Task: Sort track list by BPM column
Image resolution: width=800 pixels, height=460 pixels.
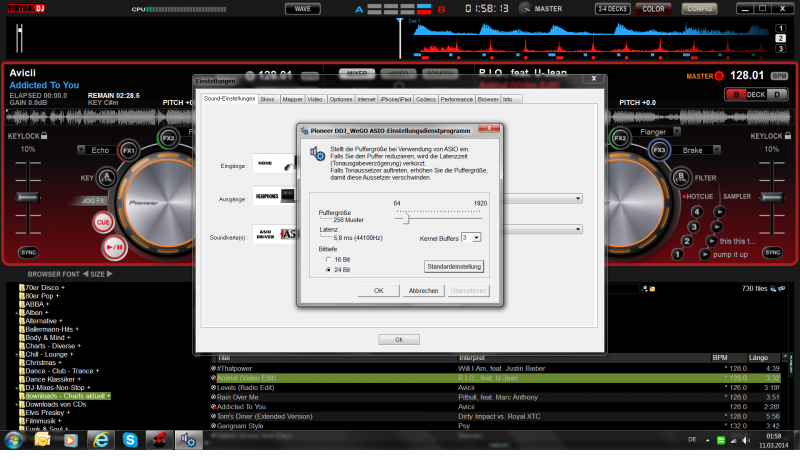Action: 720,357
